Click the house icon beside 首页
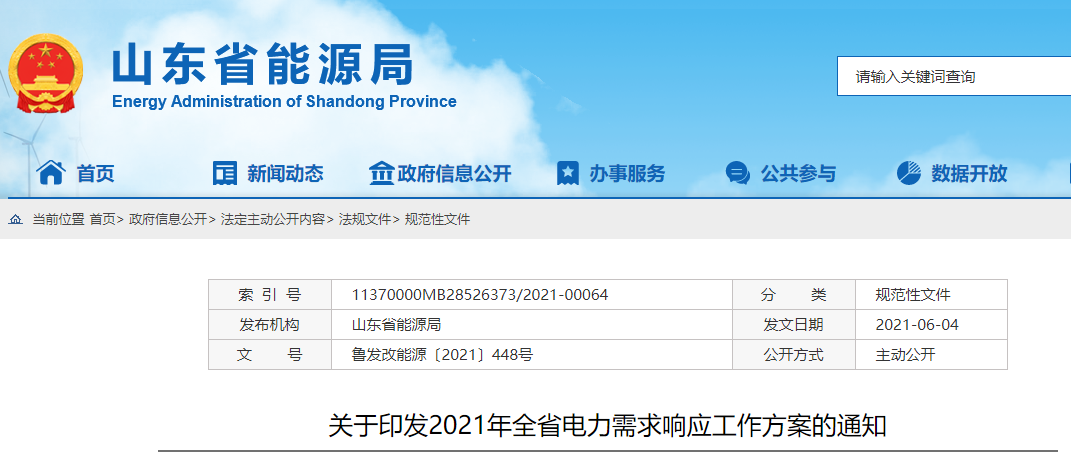This screenshot has width=1071, height=453. click(x=50, y=173)
